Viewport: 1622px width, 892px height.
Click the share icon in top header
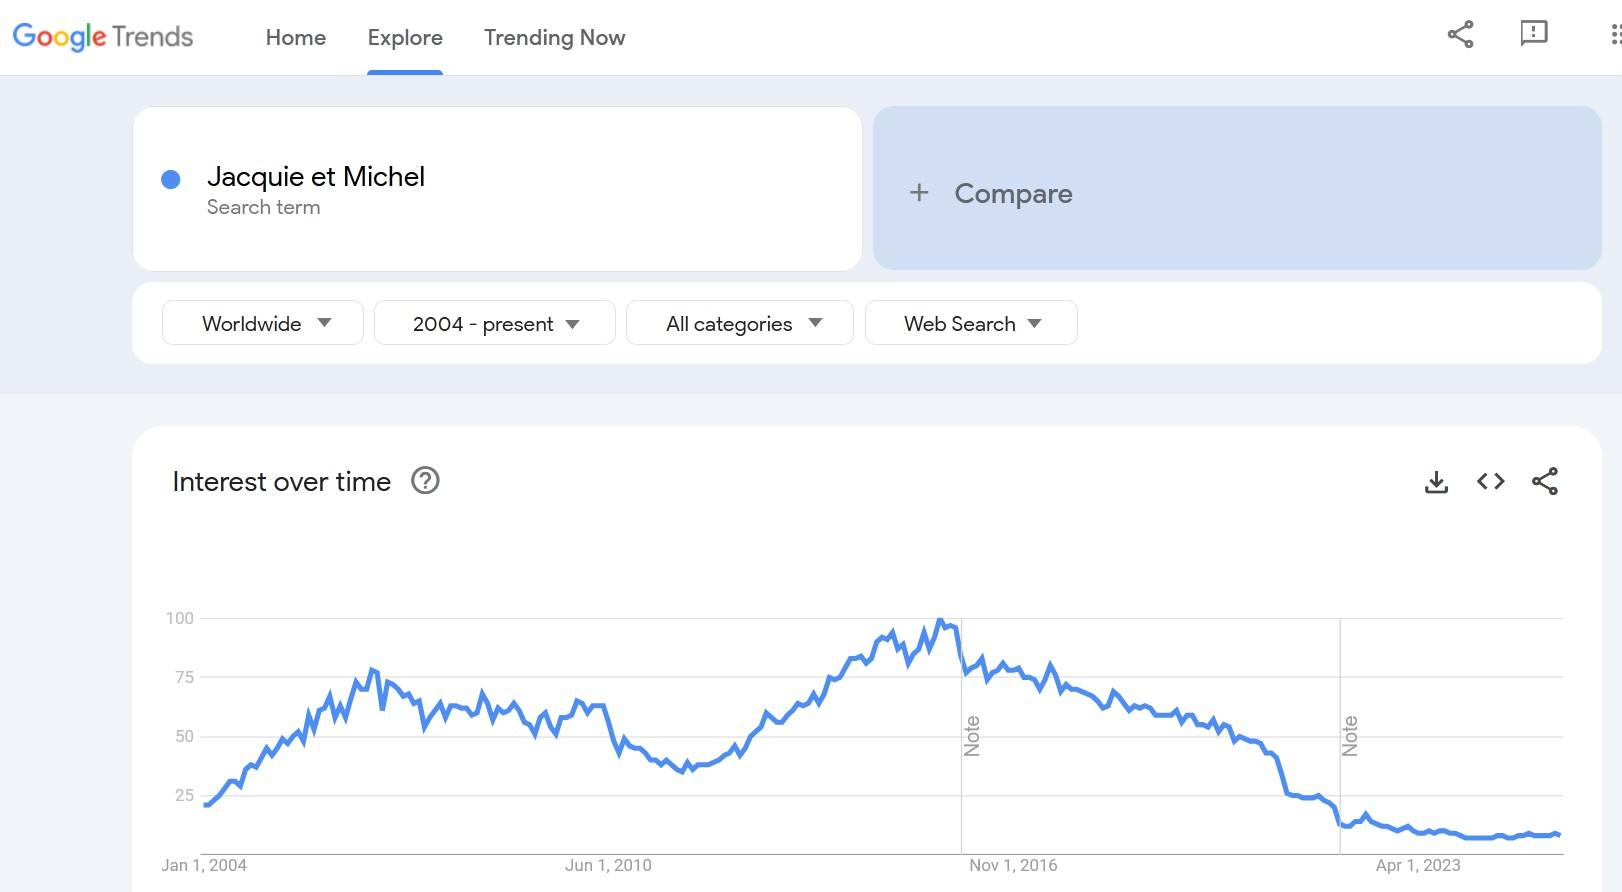[1460, 35]
